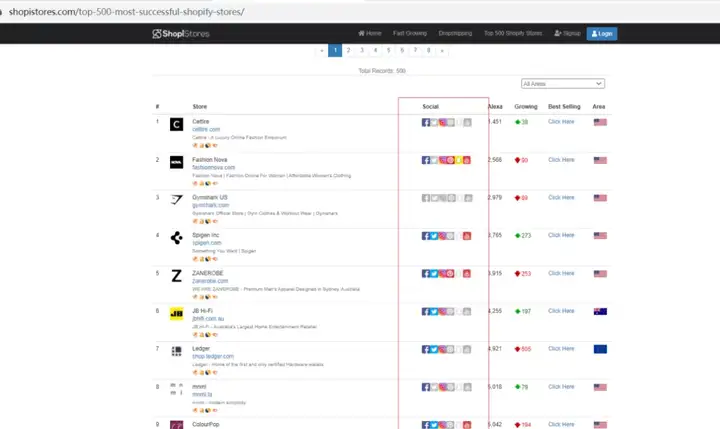Open Fashion Nova's YouTube icon

(467, 160)
